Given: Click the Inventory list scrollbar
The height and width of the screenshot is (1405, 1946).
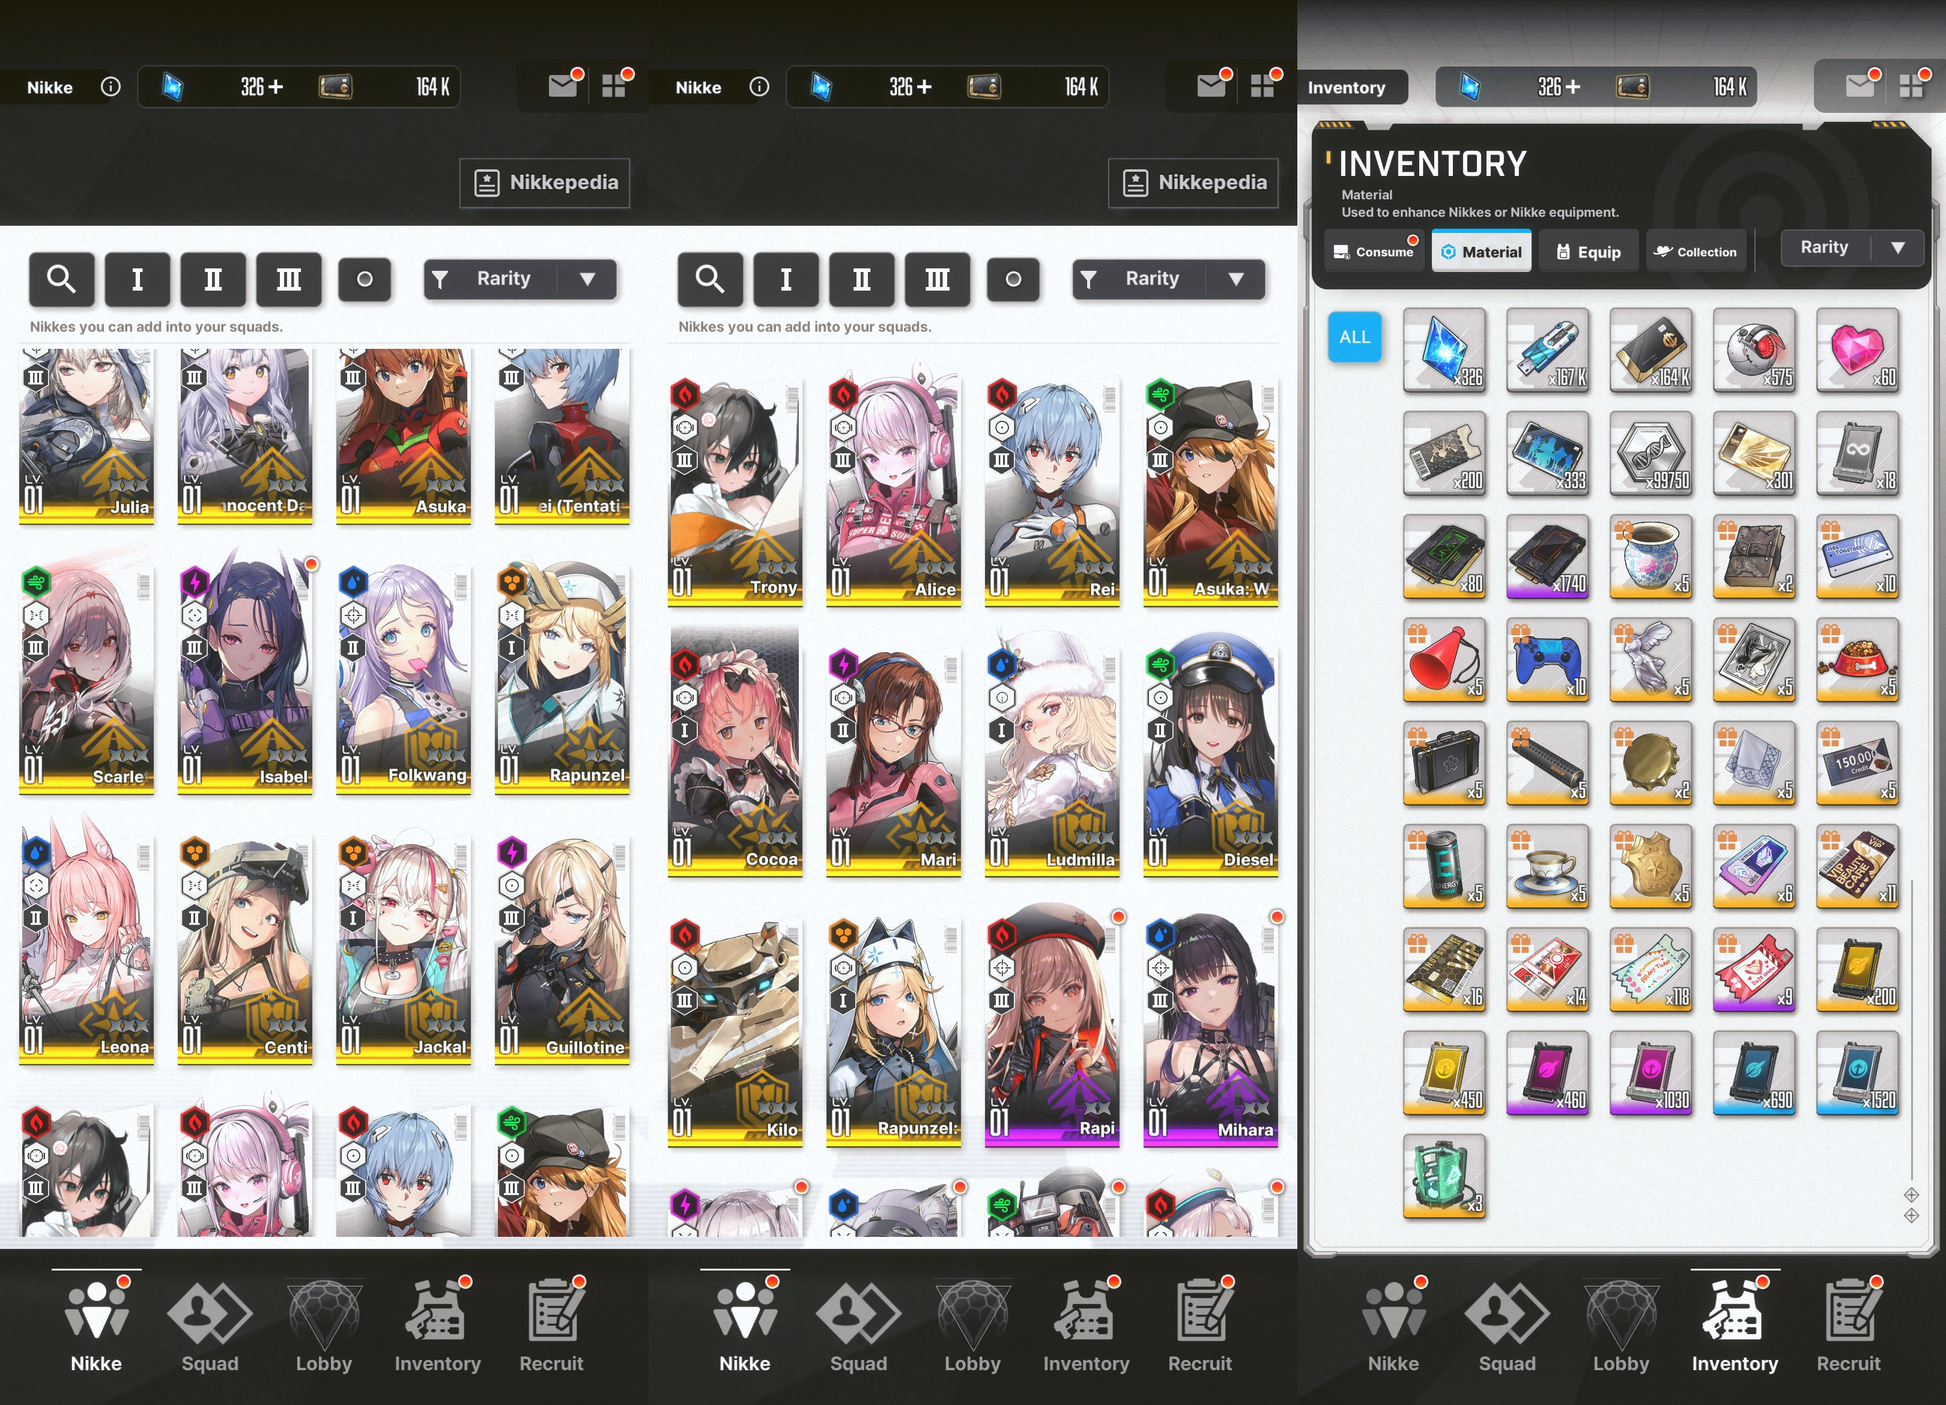Looking at the screenshot, I should (1912, 1030).
